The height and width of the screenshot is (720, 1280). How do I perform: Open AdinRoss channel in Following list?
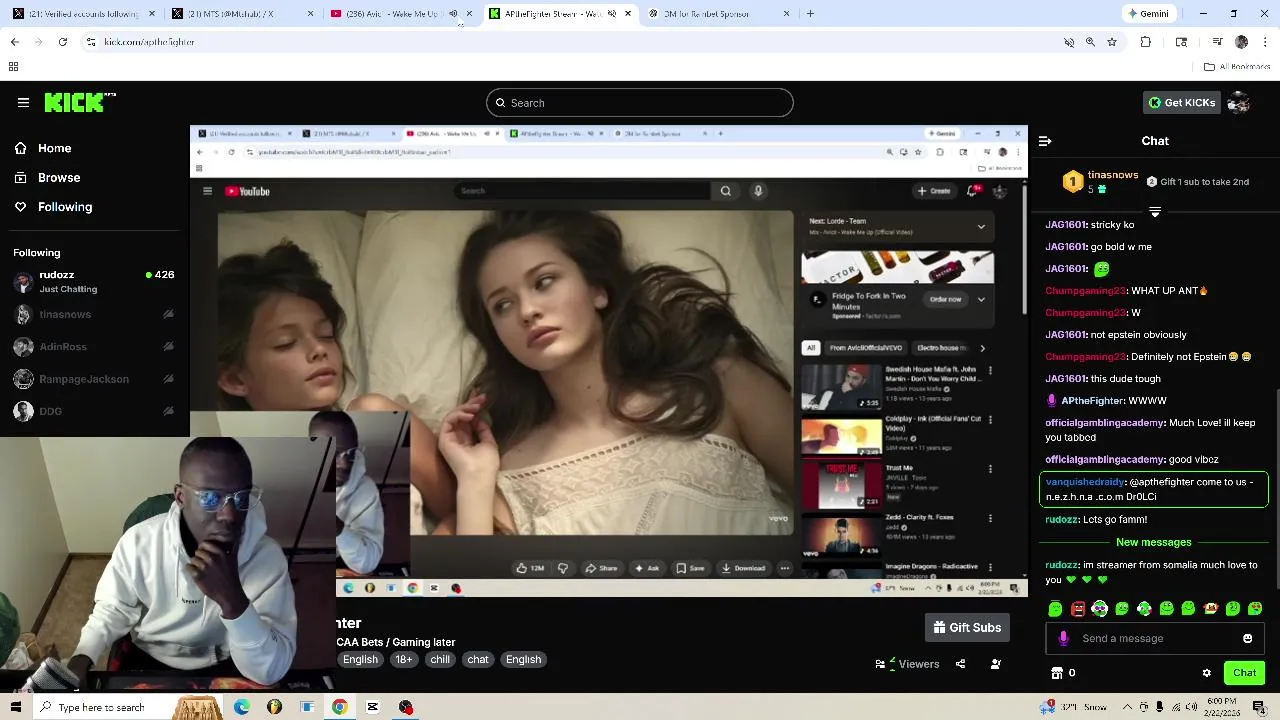coord(94,347)
